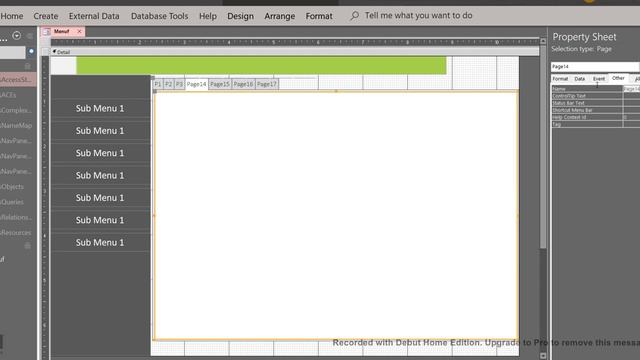Click the navigation pane search icon
The image size is (640, 360).
(31, 51)
